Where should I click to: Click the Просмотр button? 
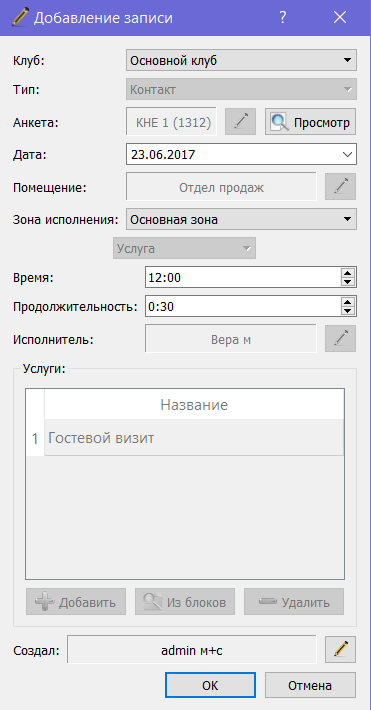point(310,121)
